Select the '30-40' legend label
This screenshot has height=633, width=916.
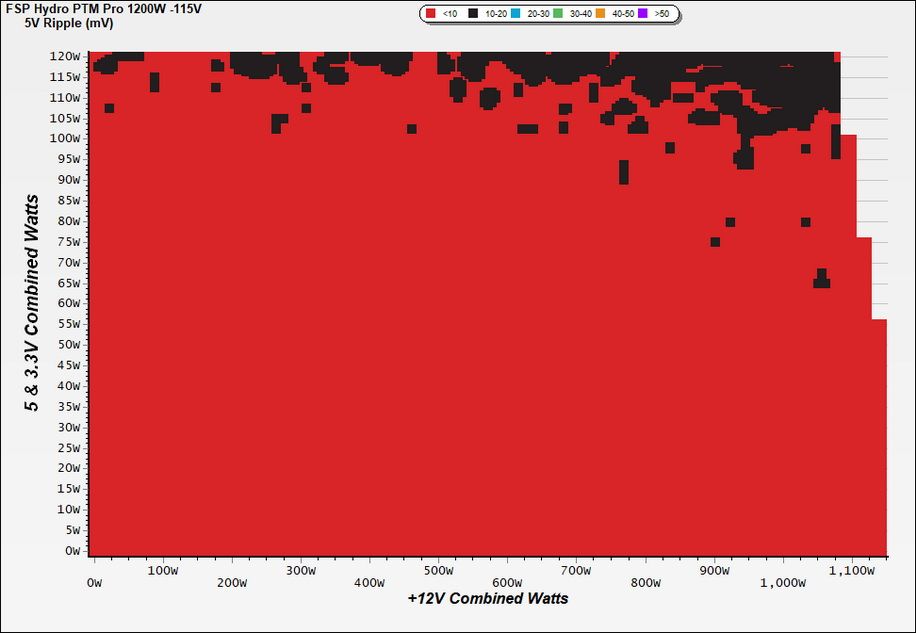click(x=581, y=13)
